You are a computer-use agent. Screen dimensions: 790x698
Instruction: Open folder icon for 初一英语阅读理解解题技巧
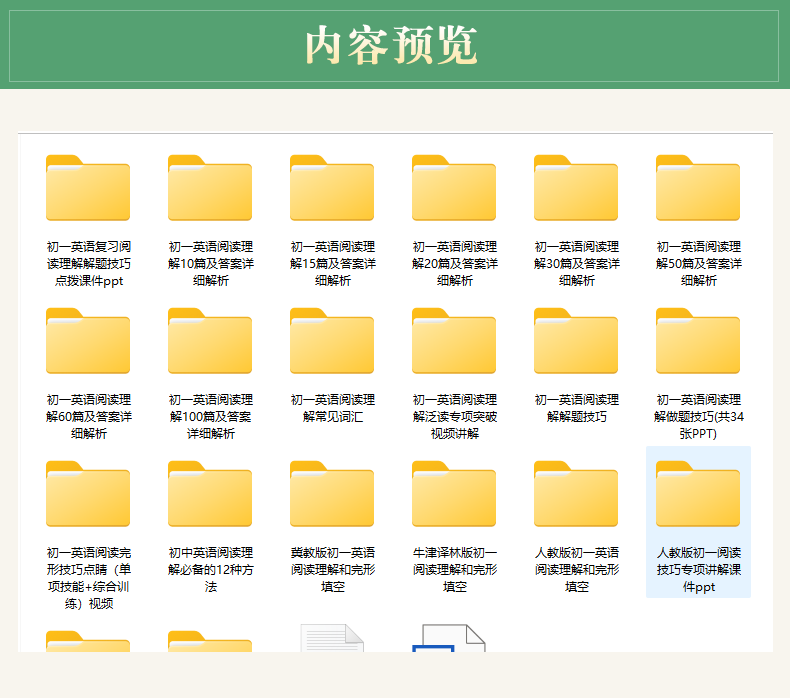576,341
